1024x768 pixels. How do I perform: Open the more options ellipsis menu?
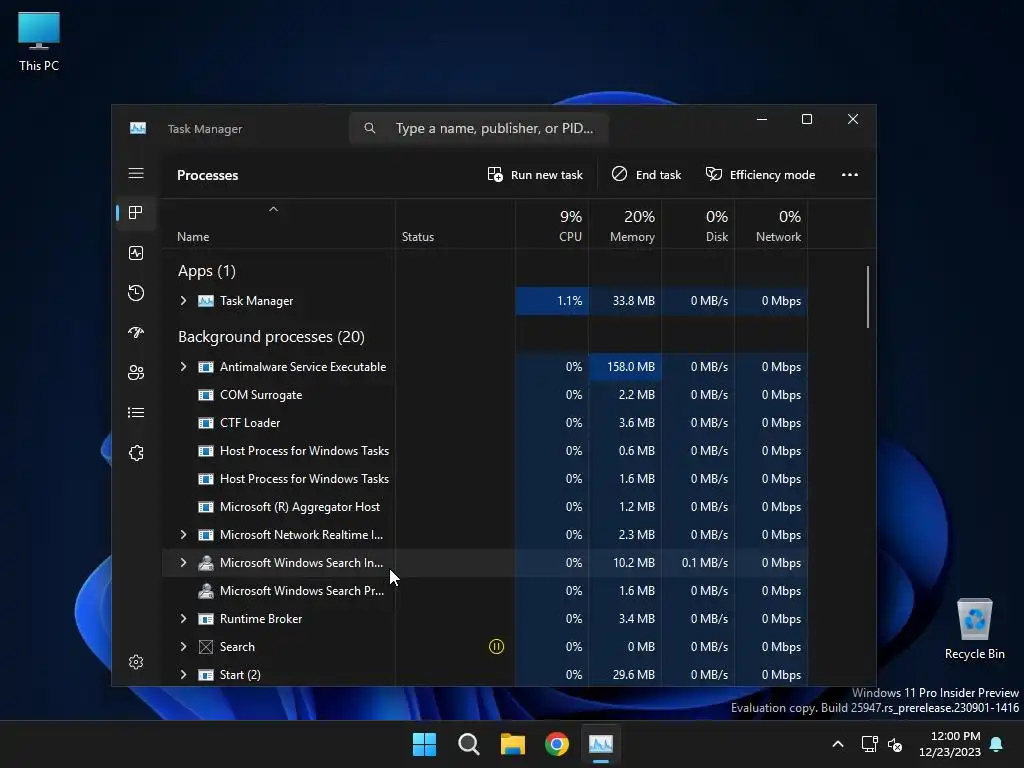[850, 174]
